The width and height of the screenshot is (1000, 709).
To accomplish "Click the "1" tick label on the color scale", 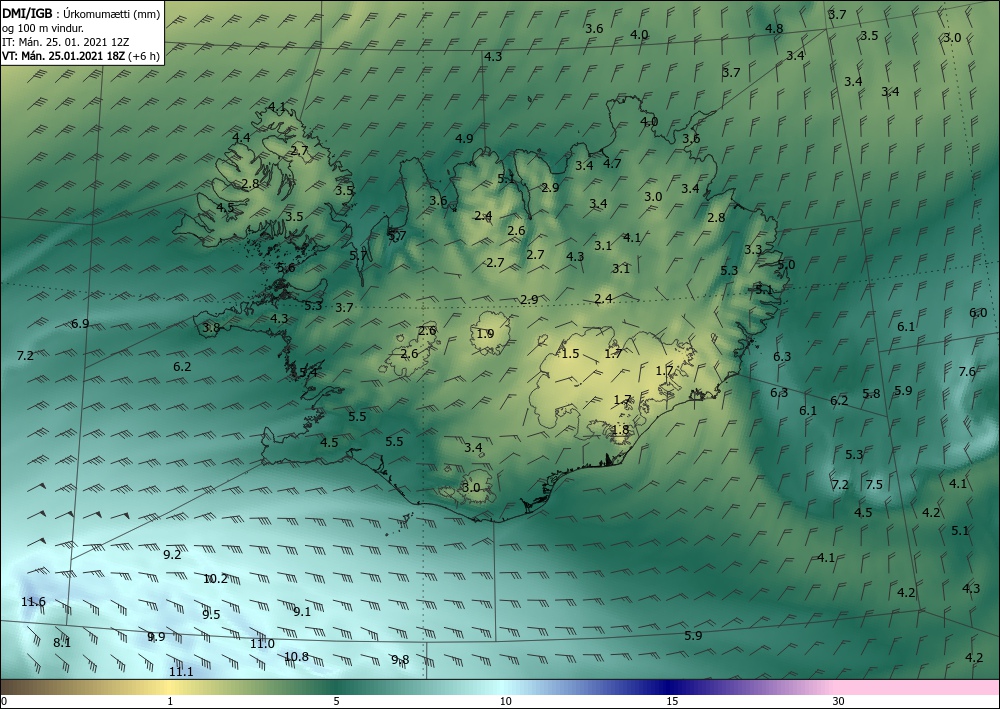I will click(170, 701).
